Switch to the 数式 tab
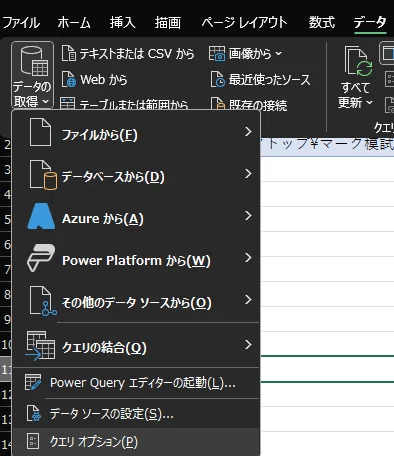Screen dimensions: 394x456 pos(322,23)
